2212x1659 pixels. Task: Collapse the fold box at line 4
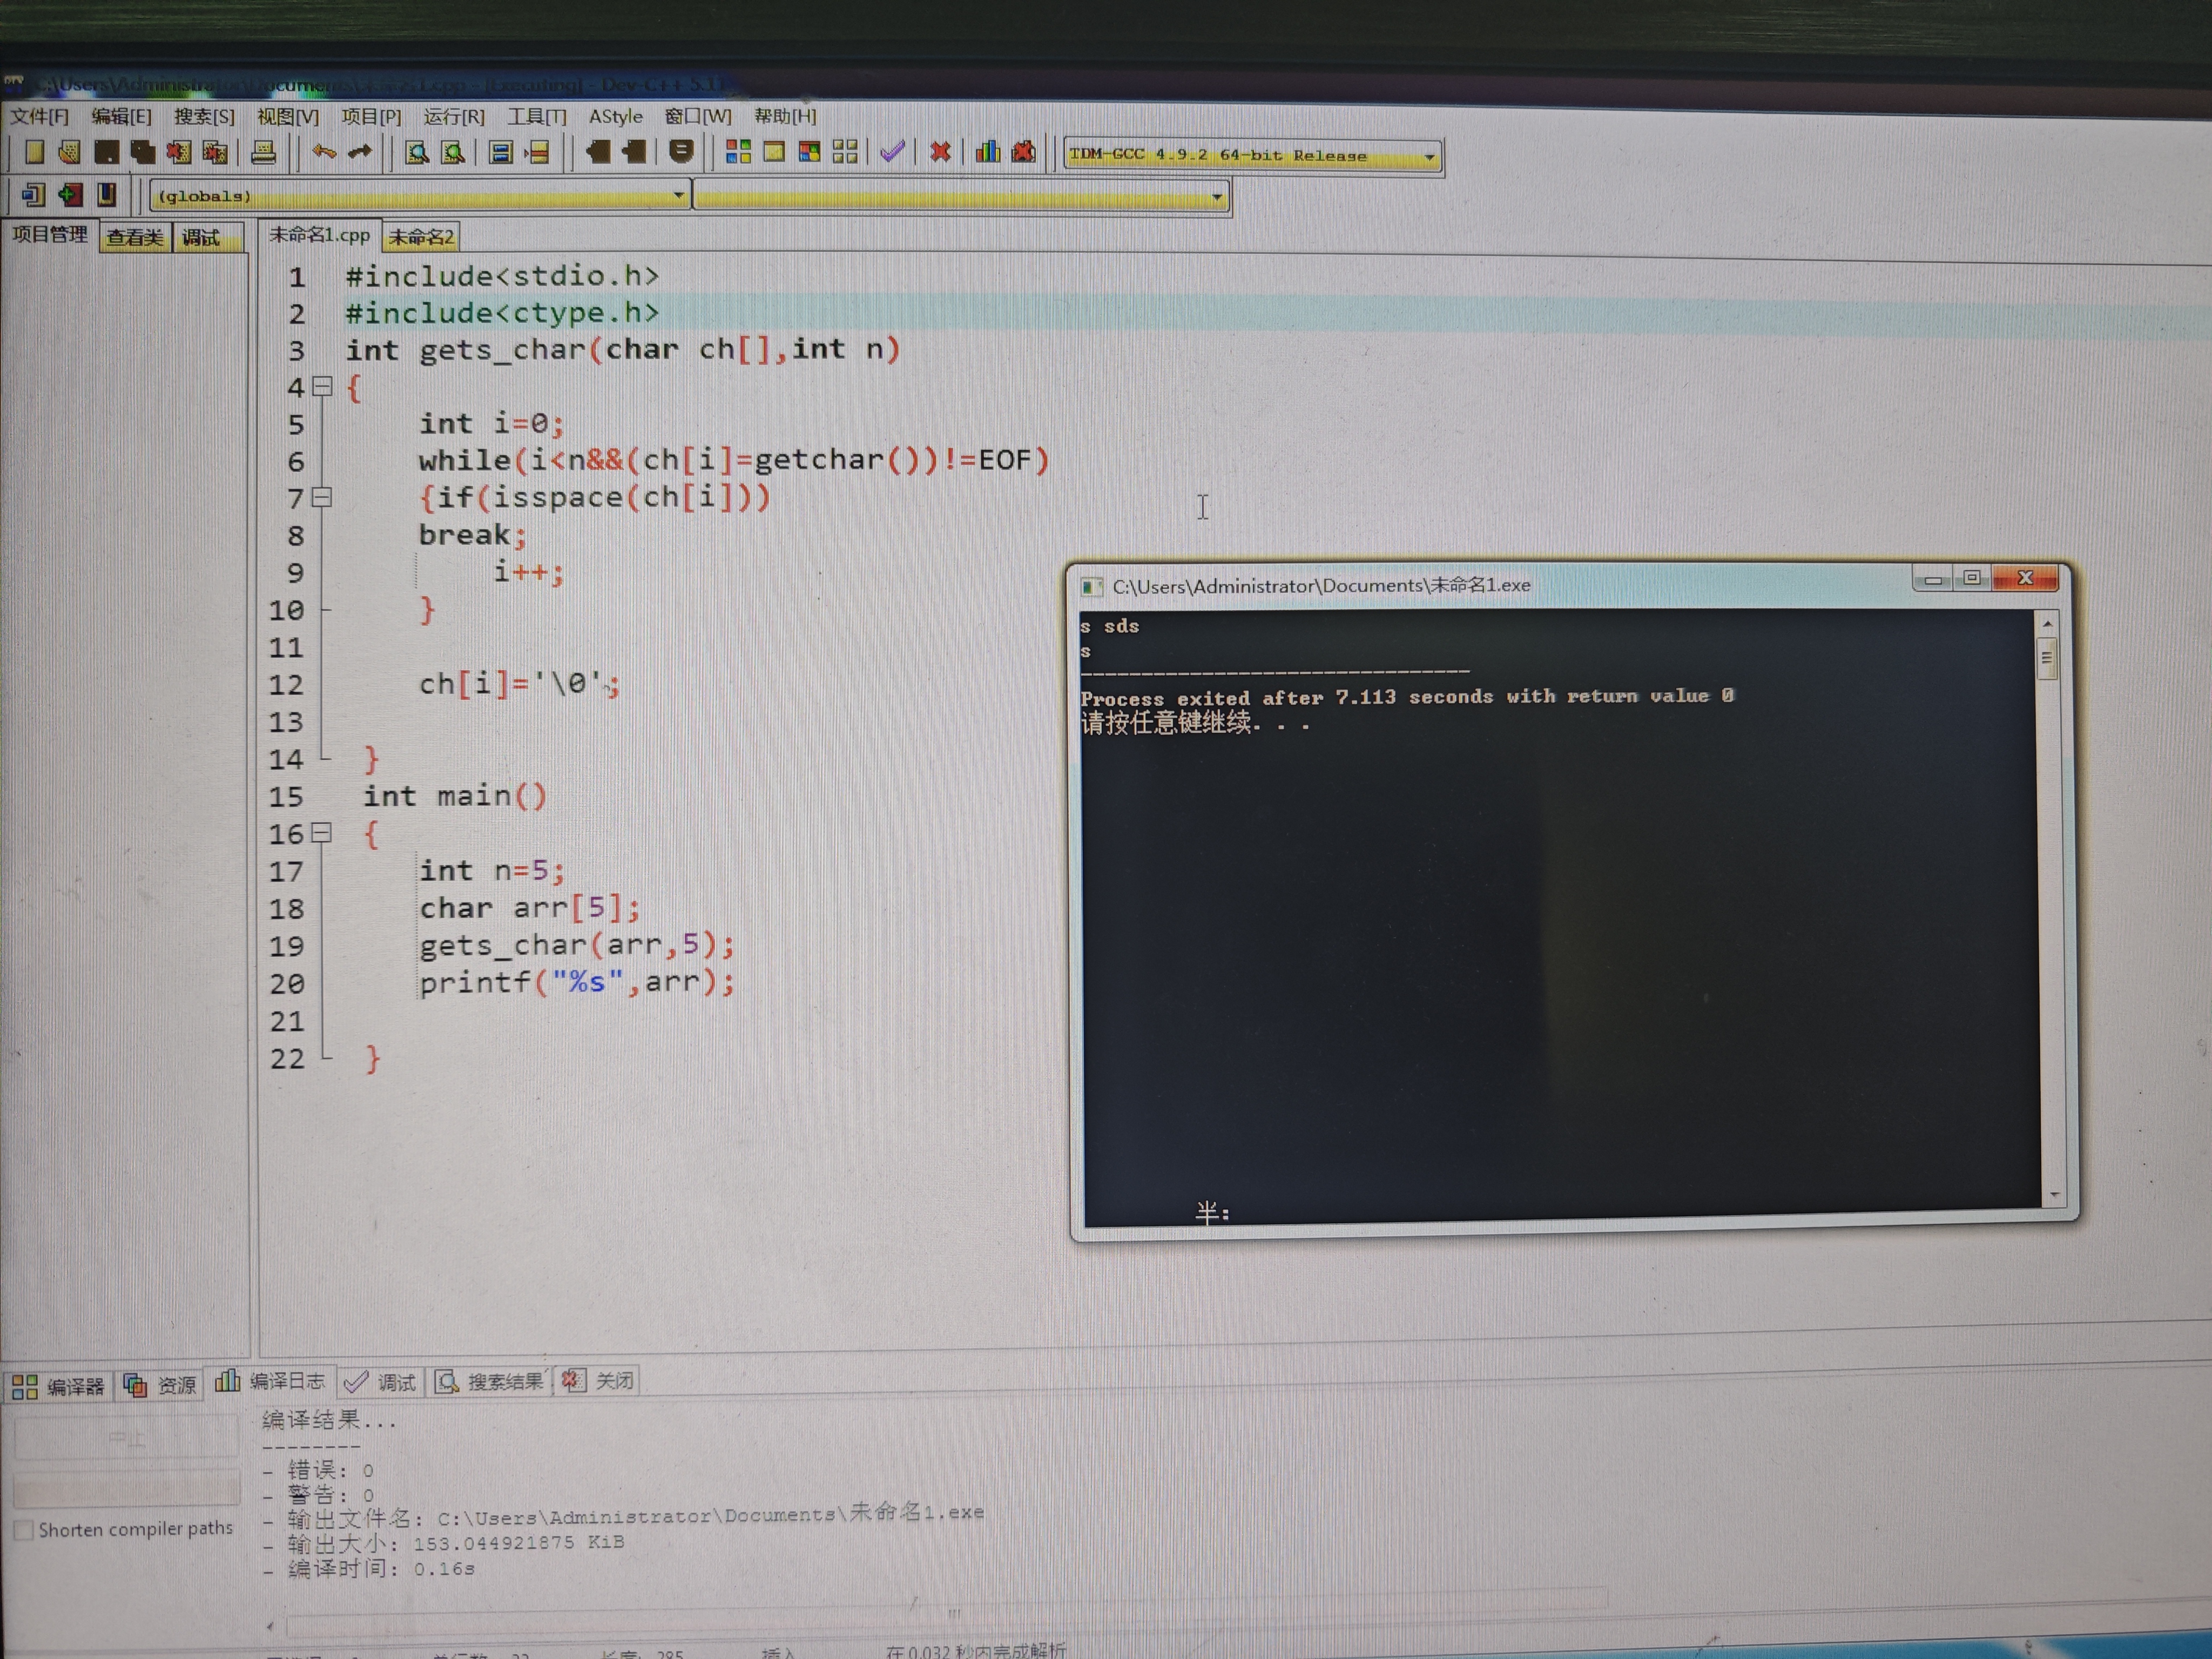click(322, 386)
